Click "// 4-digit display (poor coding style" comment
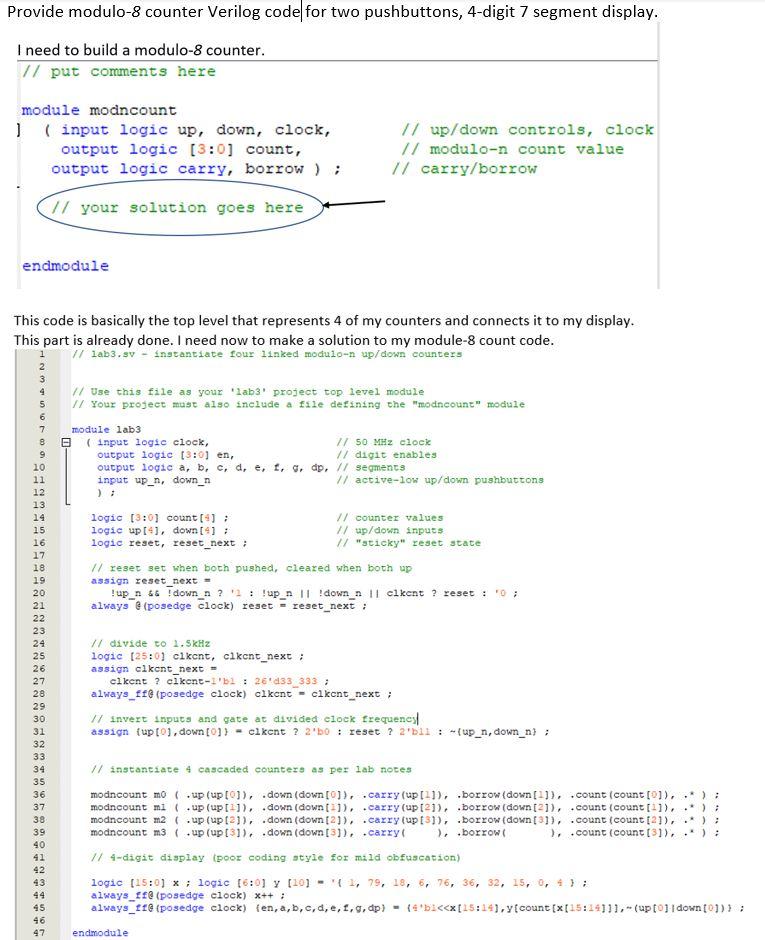The height and width of the screenshot is (940, 765). [276, 857]
